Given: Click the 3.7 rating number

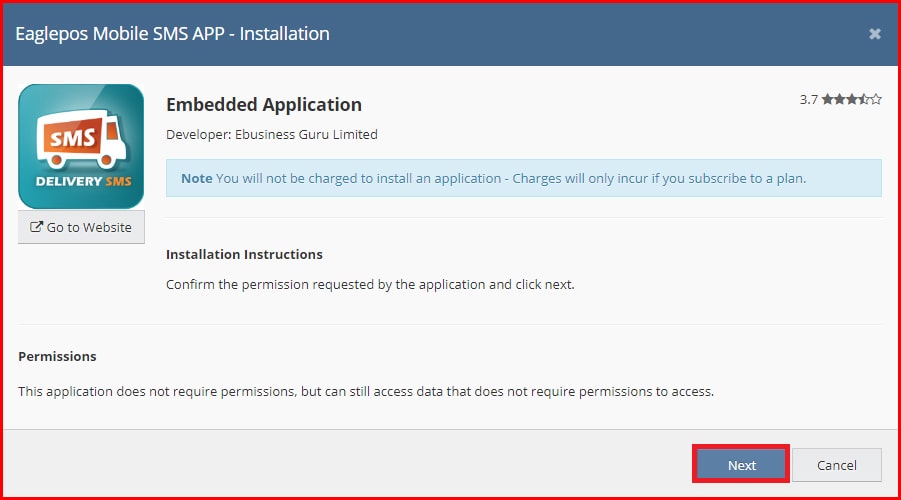Looking at the screenshot, I should pos(809,100).
